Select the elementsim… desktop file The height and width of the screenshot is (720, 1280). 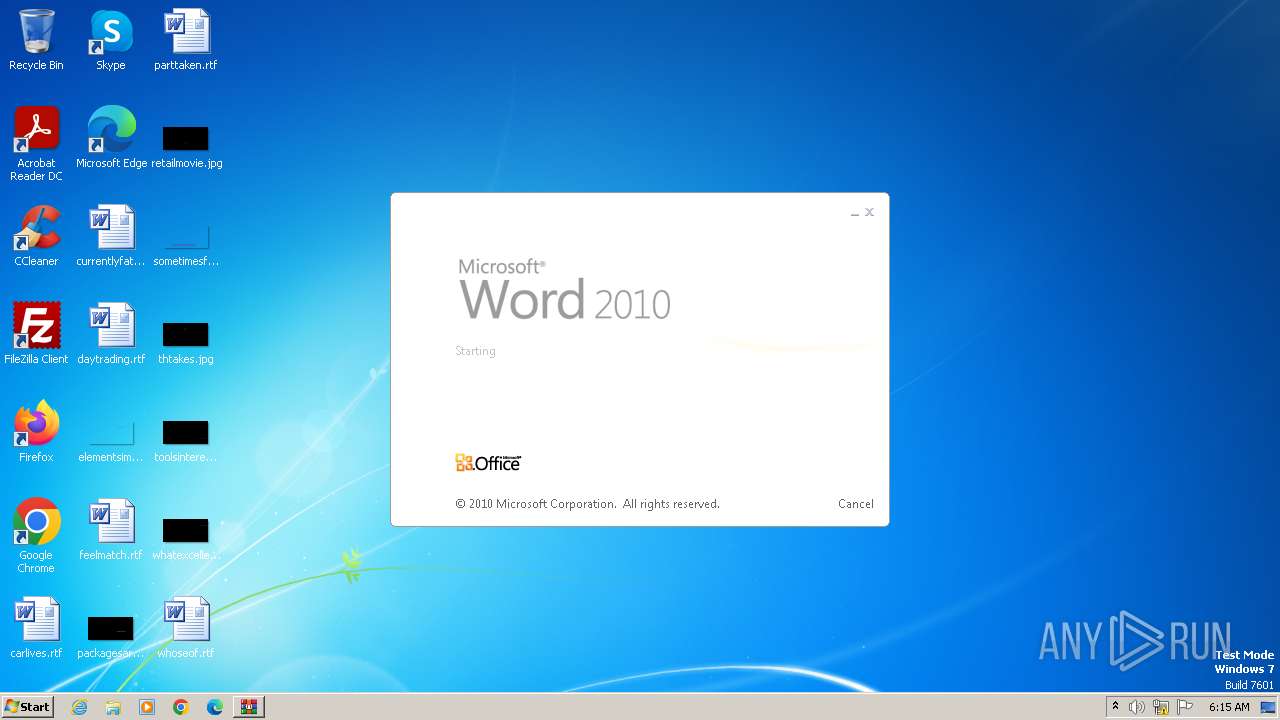[111, 441]
